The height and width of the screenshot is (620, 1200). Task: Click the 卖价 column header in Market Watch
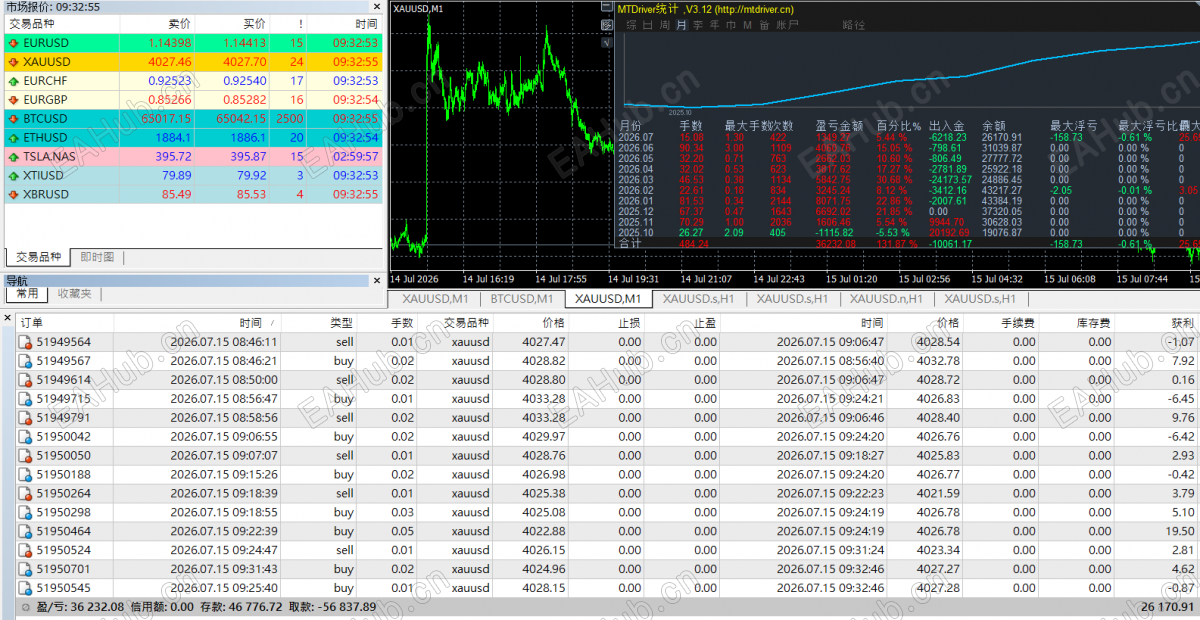click(179, 24)
